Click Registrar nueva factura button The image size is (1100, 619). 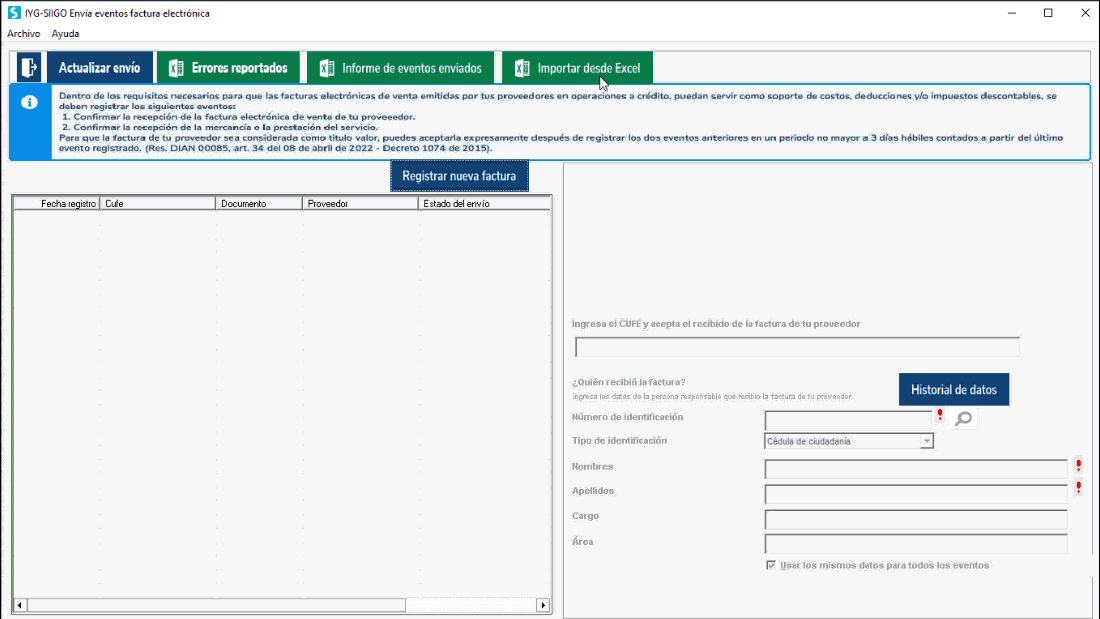(460, 176)
